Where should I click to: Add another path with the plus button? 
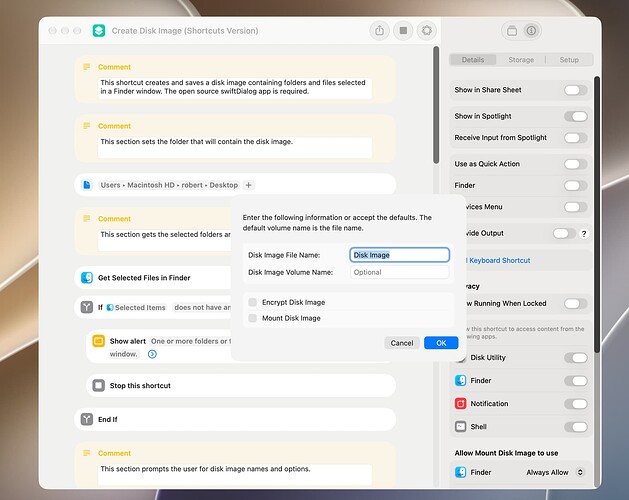248,185
